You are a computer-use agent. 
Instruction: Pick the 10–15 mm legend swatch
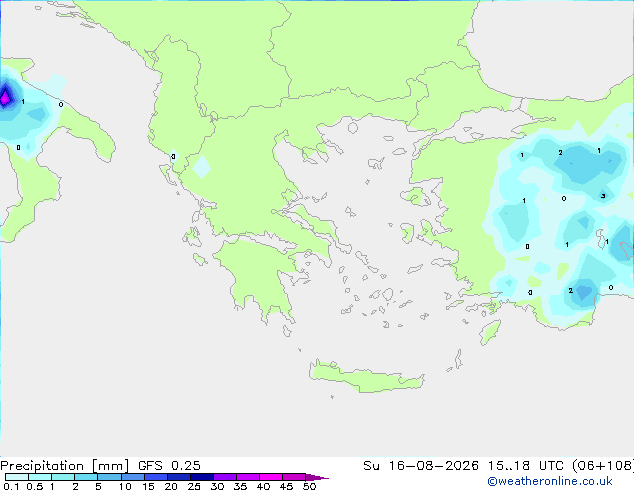pyautogui.click(x=132, y=477)
